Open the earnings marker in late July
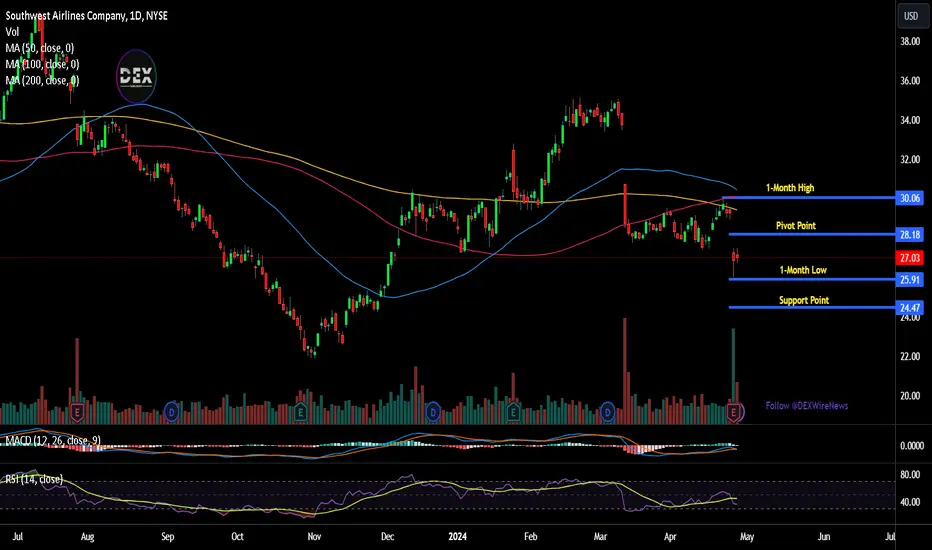Screen dimensions: 932x550 (77, 411)
